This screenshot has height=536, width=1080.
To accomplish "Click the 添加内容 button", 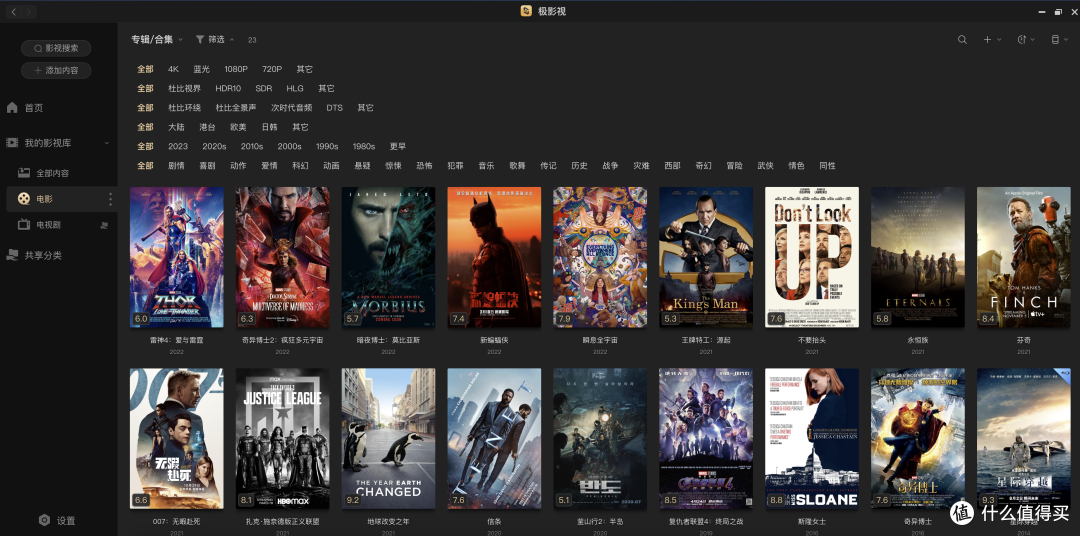I will tap(56, 70).
